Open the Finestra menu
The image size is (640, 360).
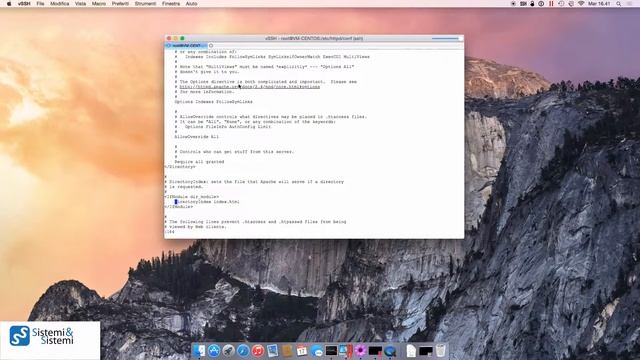tap(171, 4)
